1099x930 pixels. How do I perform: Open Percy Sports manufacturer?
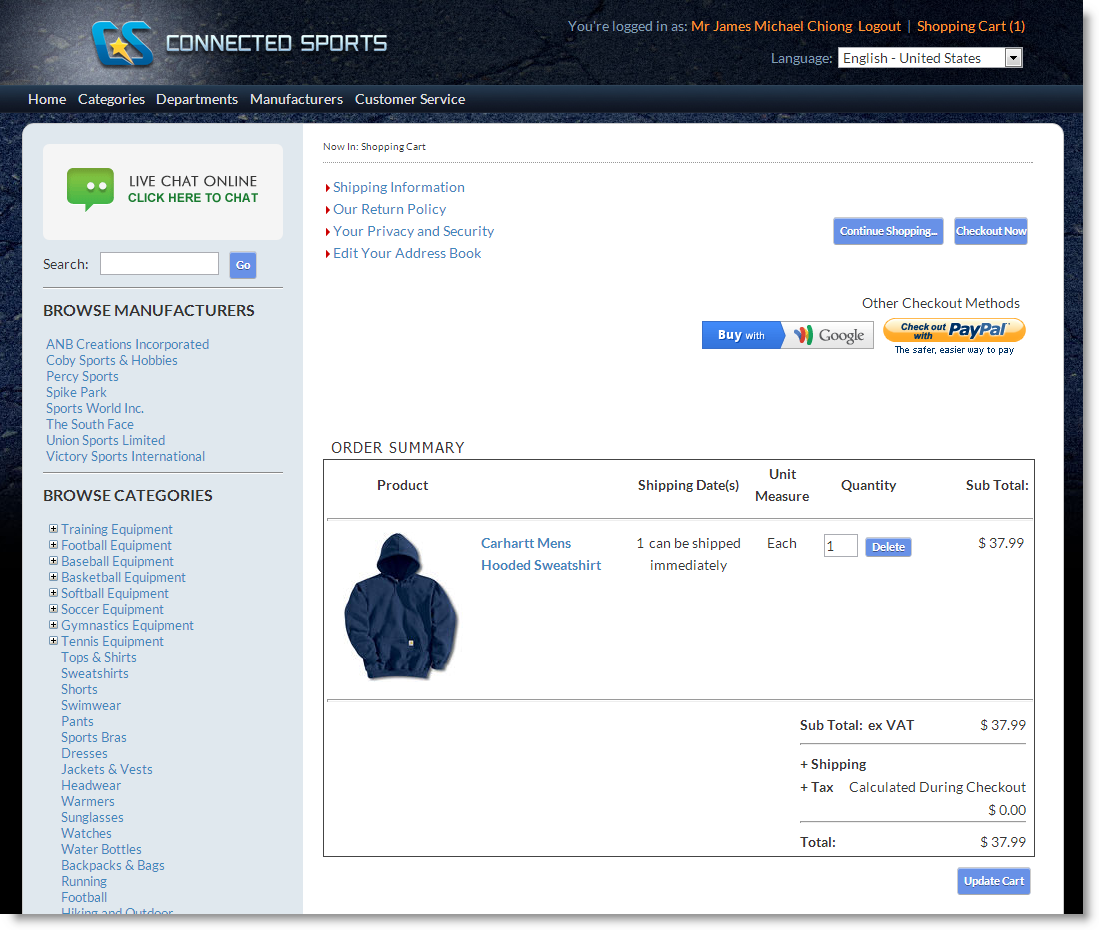82,376
